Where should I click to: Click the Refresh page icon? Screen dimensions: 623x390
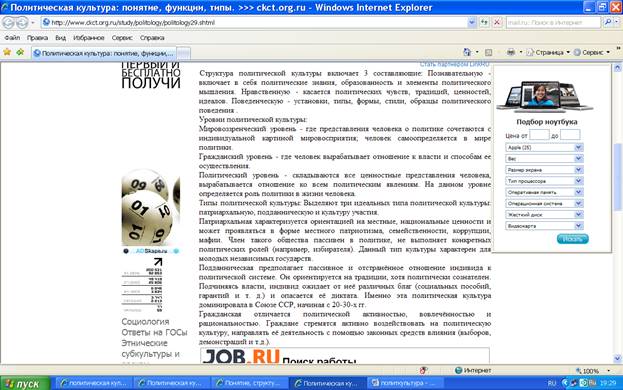(x=484, y=23)
